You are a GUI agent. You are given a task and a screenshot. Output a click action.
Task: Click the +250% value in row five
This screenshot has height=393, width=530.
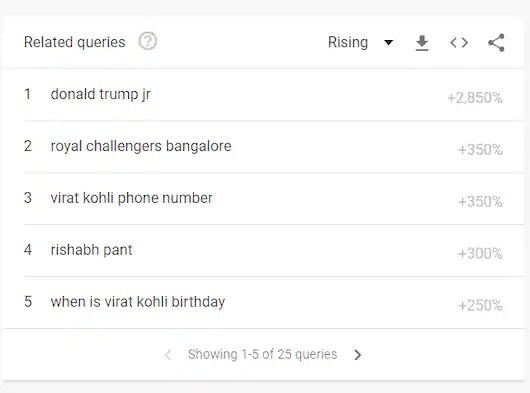(x=480, y=305)
